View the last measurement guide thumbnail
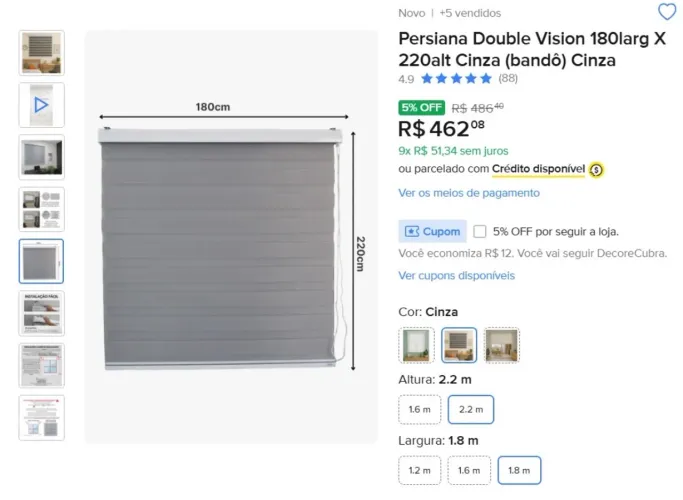 click(x=41, y=418)
